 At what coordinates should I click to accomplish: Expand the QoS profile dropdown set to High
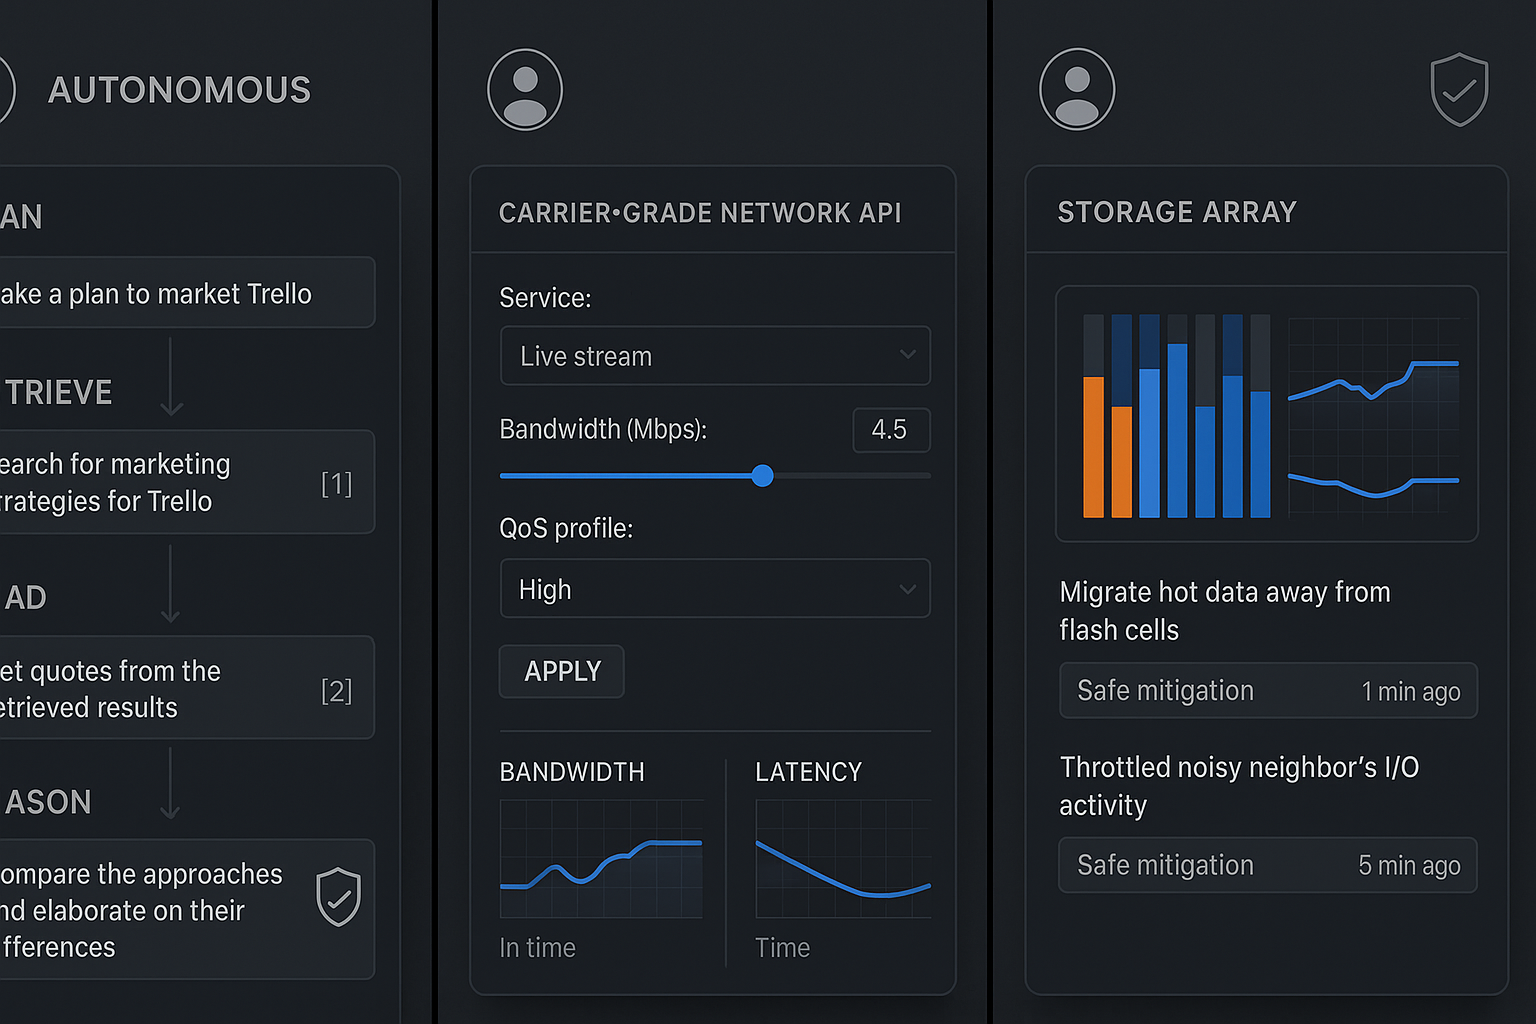coord(714,589)
